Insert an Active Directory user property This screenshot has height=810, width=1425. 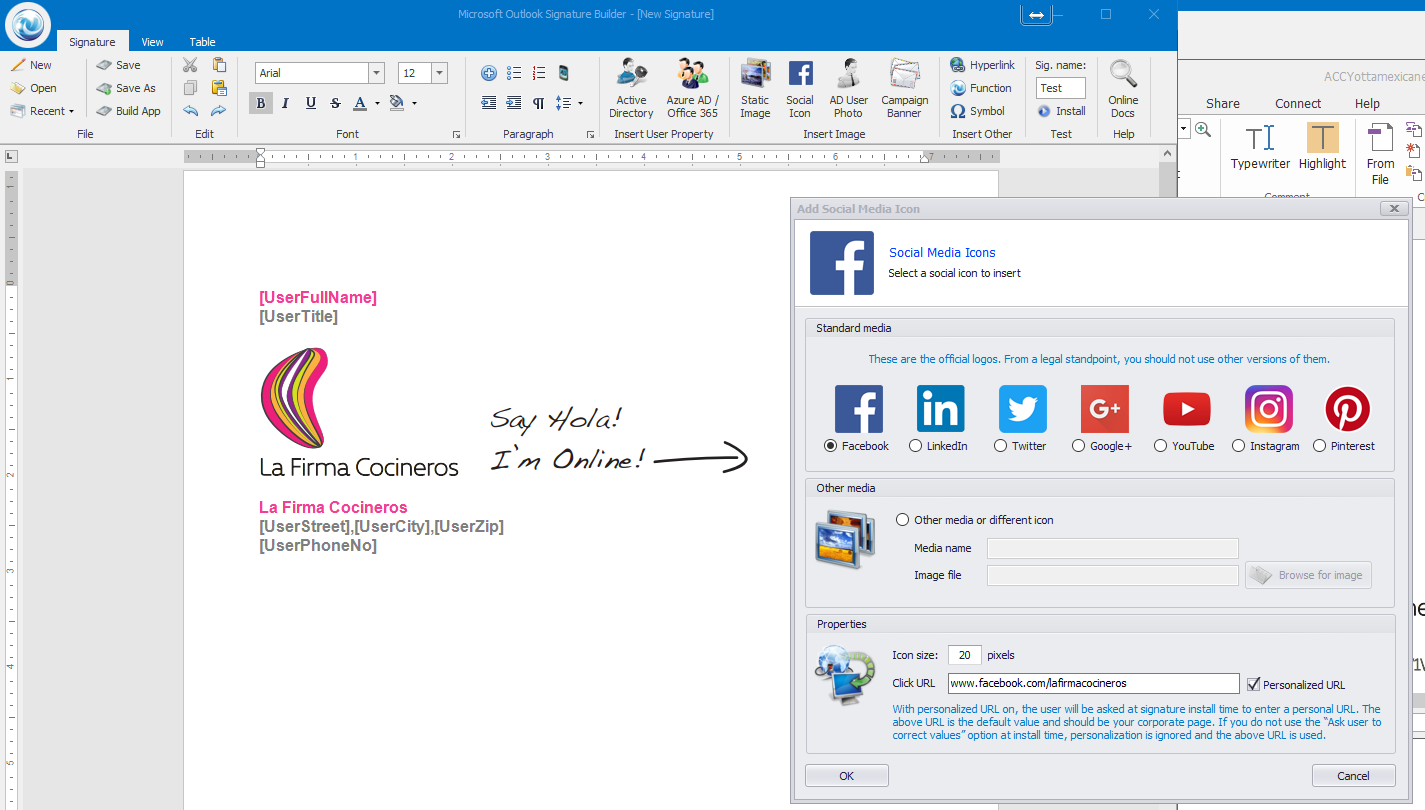tap(631, 89)
